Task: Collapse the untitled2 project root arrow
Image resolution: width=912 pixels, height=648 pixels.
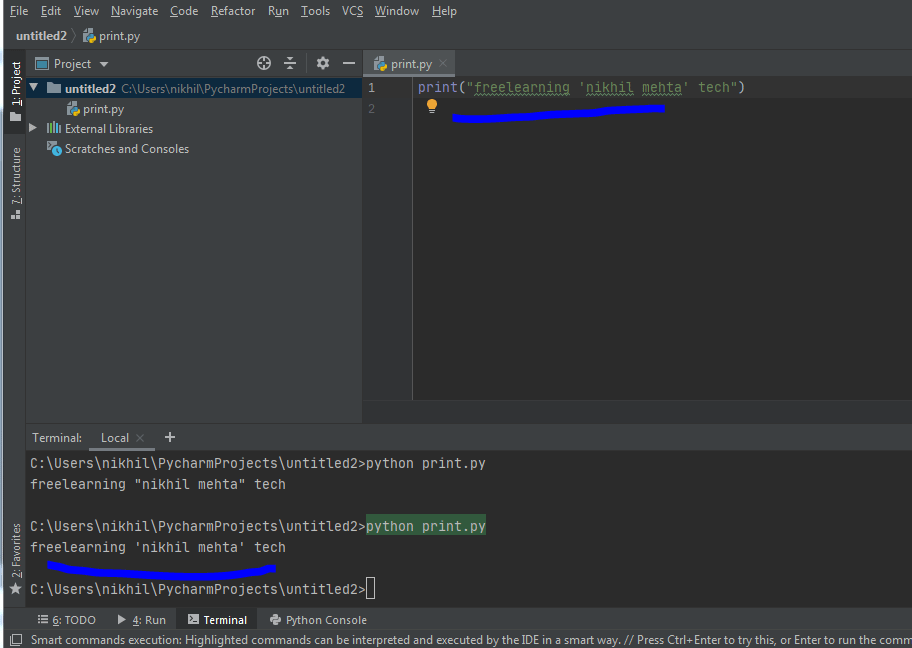Action: 34,88
